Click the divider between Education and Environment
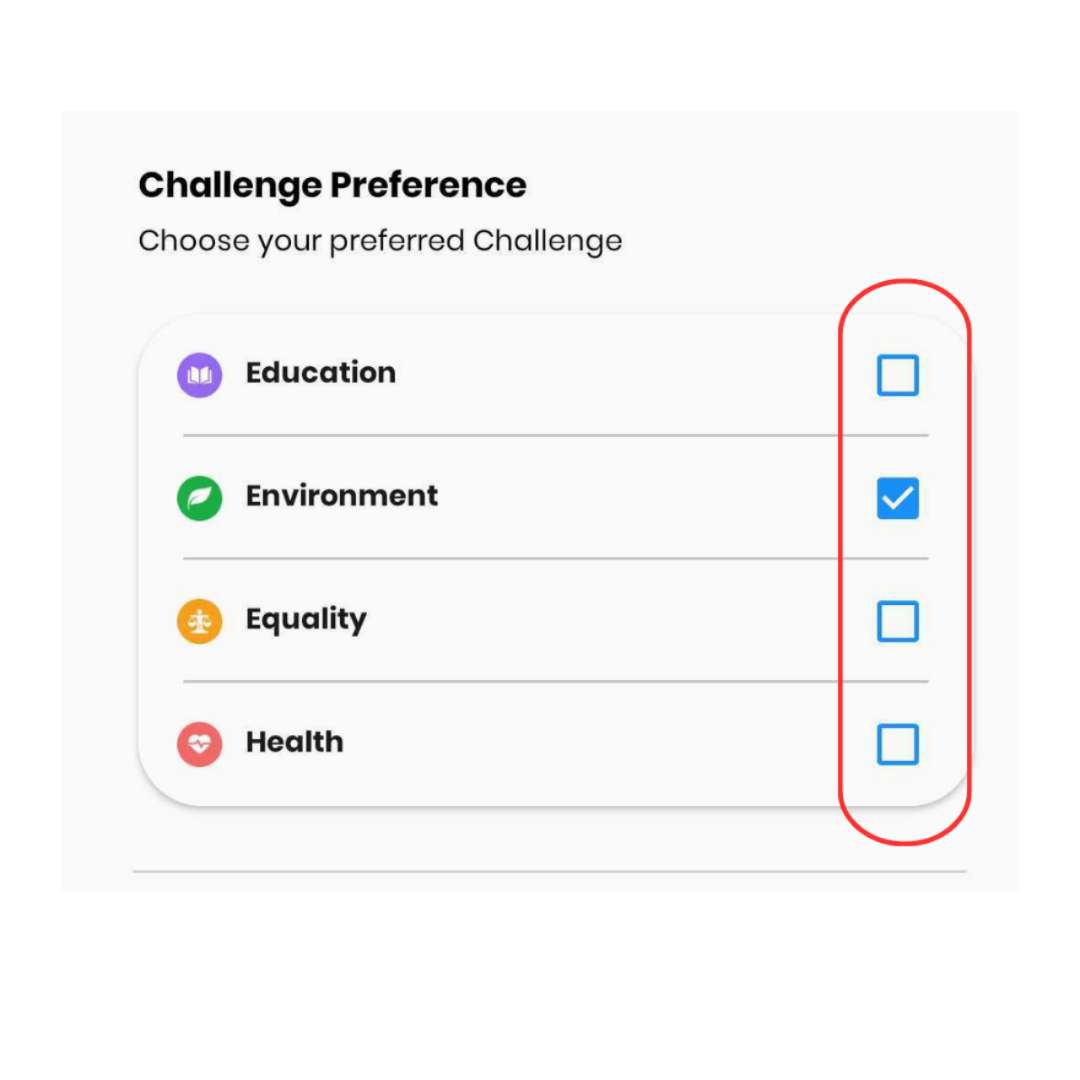The width and height of the screenshot is (1080, 1080). [556, 435]
